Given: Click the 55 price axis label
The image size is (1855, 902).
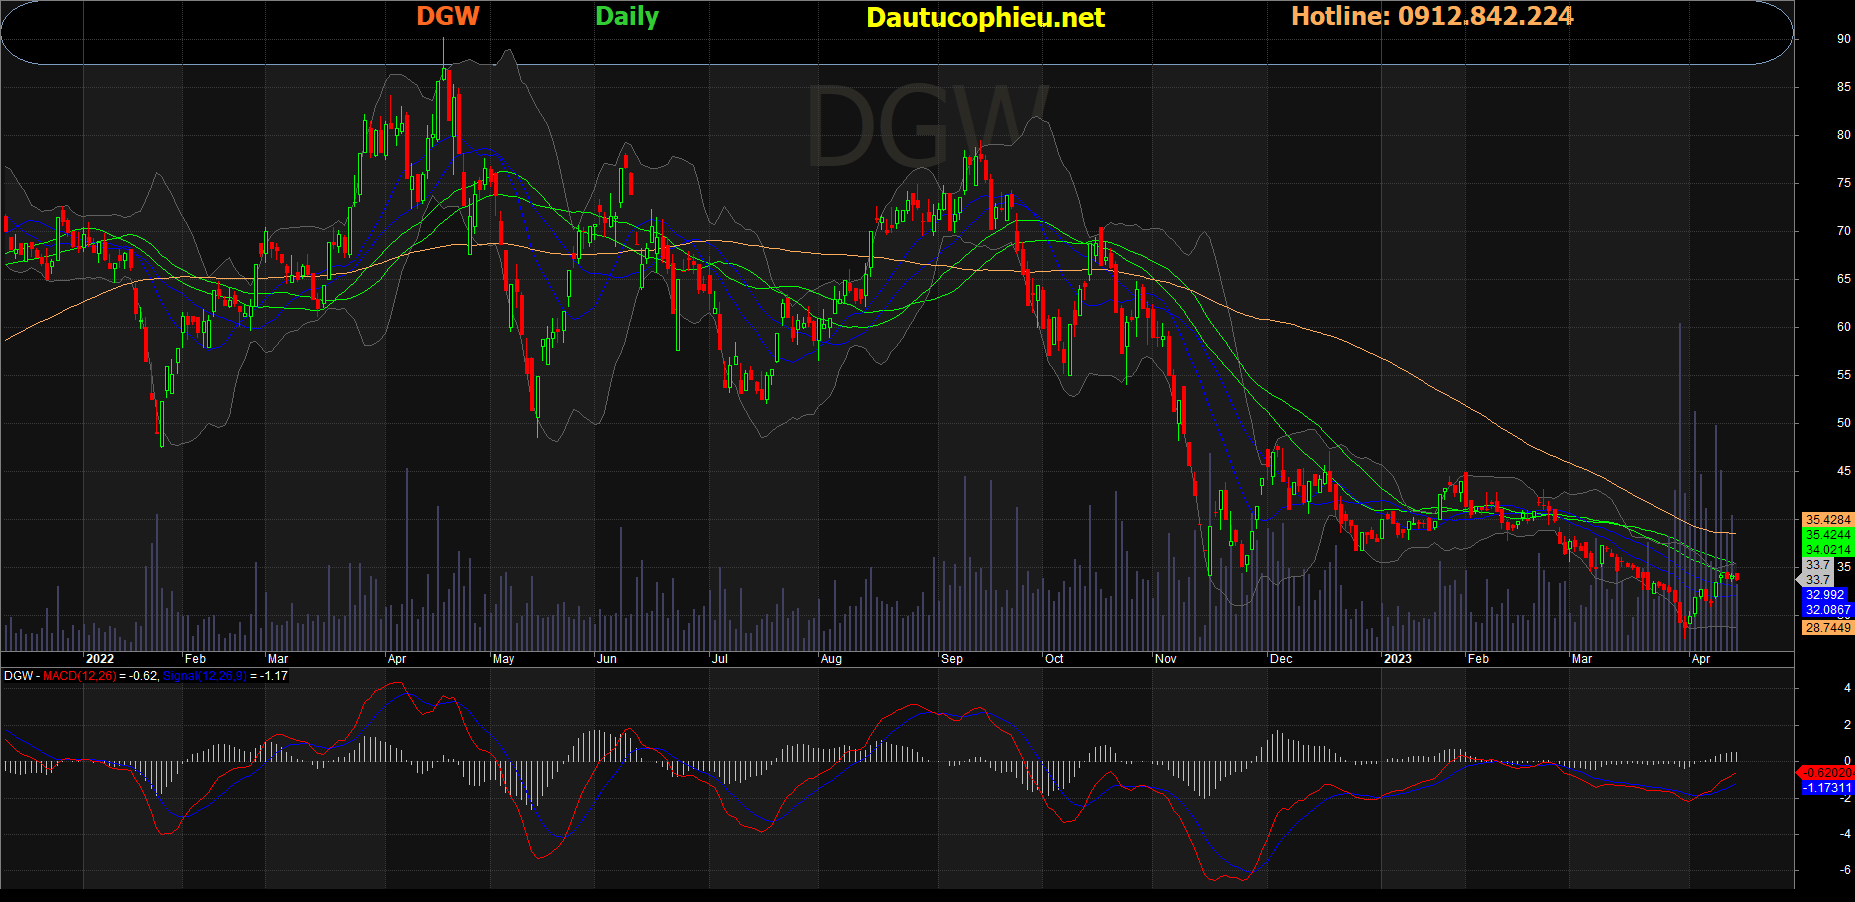Looking at the screenshot, I should pyautogui.click(x=1843, y=375).
